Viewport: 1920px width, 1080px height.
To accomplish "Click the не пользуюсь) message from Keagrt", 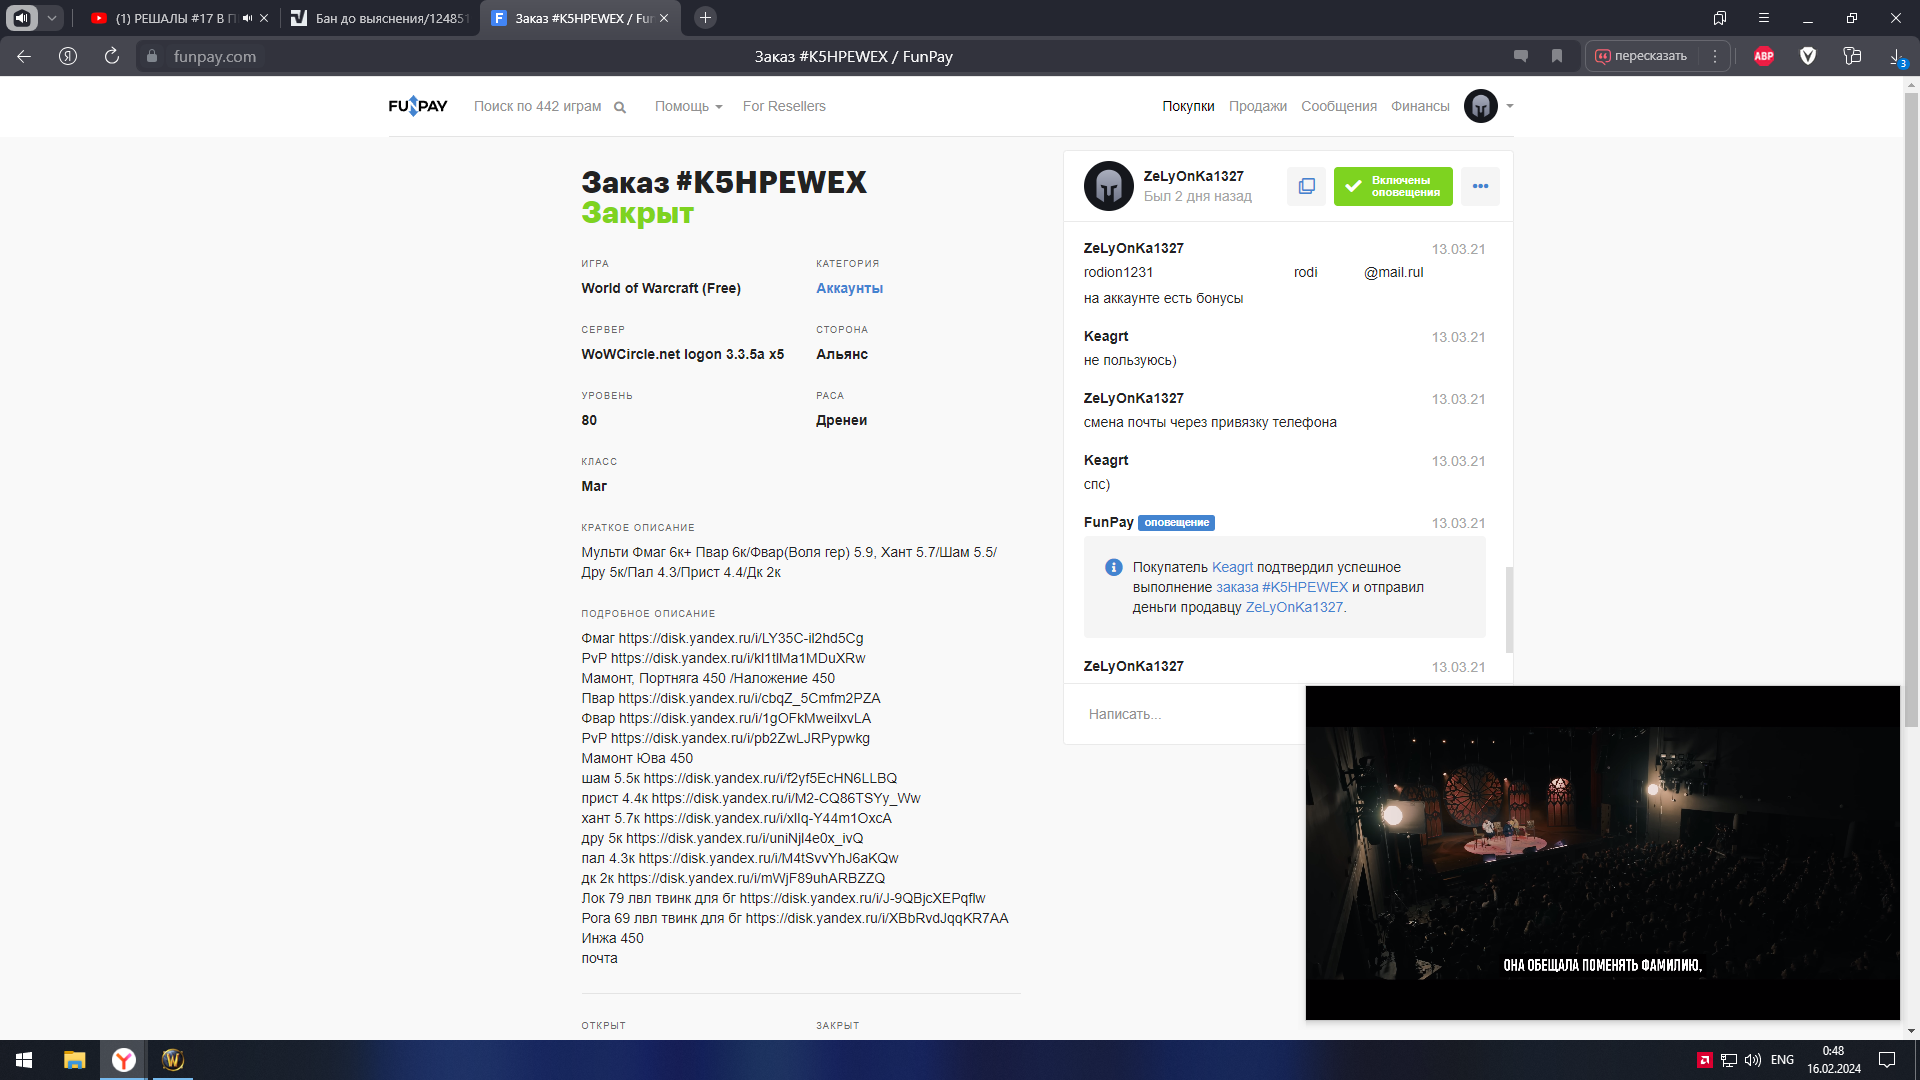I will tap(1130, 360).
